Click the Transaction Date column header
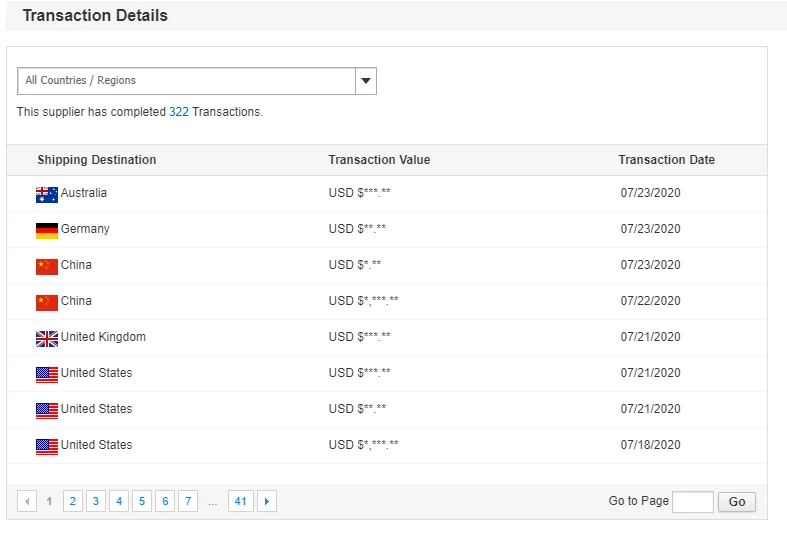Screen dimensions: 787x540 click(x=666, y=160)
